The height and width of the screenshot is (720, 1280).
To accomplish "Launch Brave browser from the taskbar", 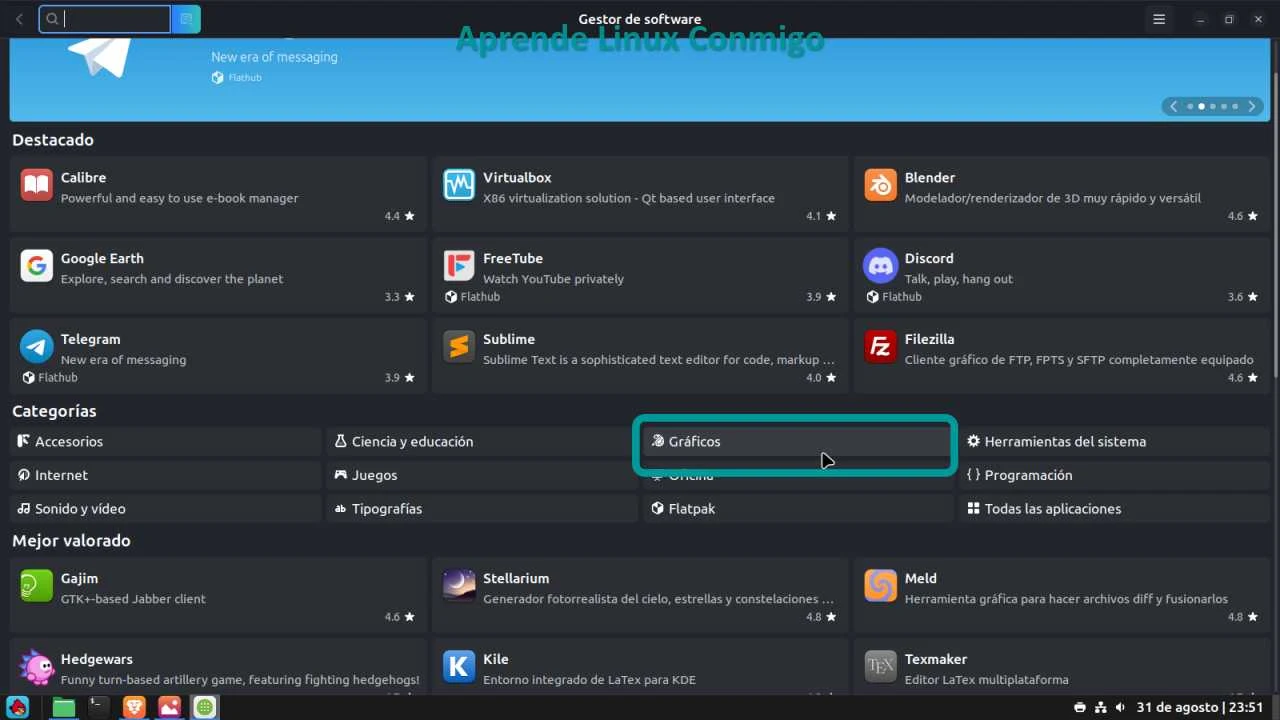I will point(134,708).
